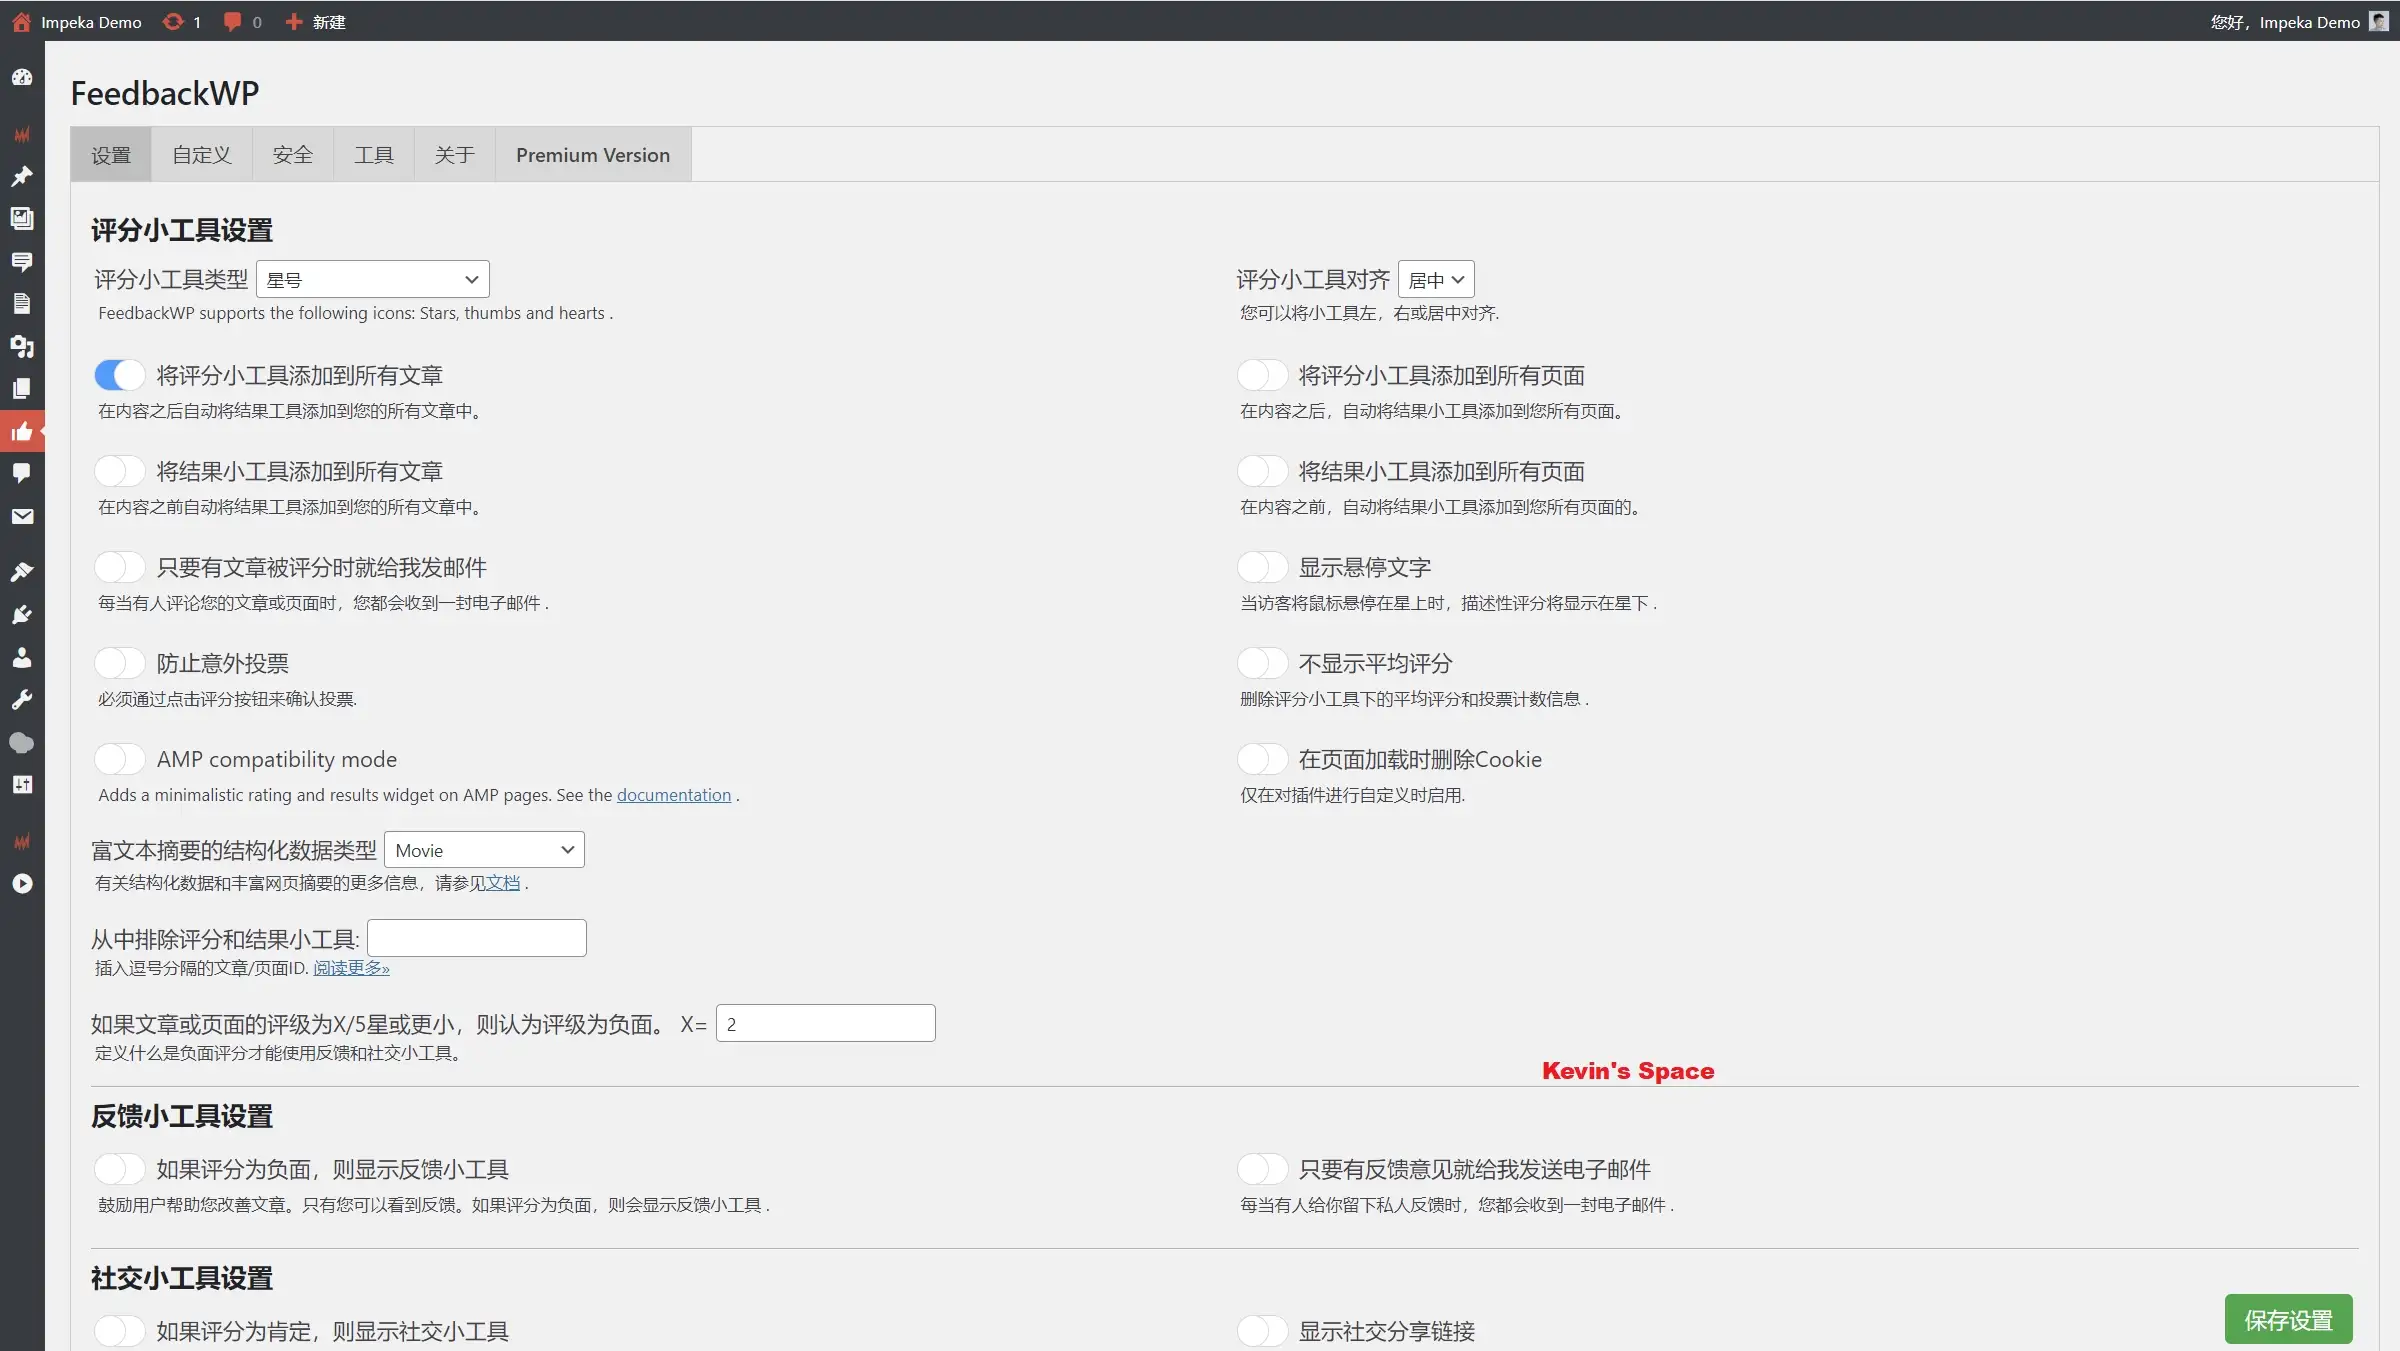Viewport: 2400px width, 1351px height.
Task: Click the documentation link under AMP mode
Action: (x=673, y=794)
